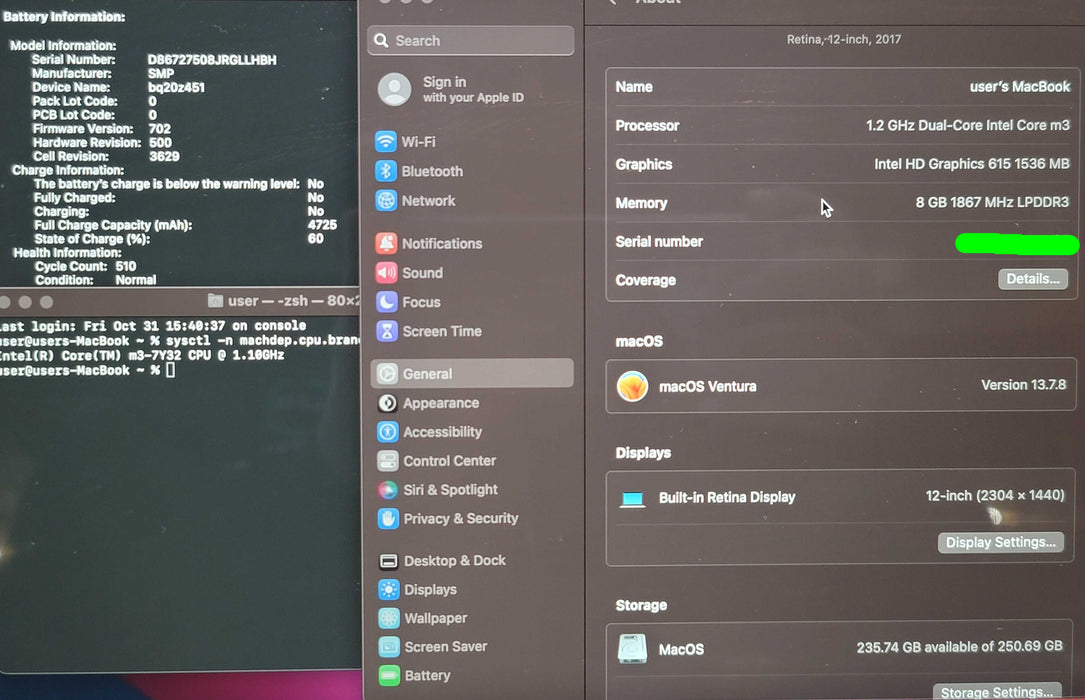Image resolution: width=1085 pixels, height=700 pixels.
Task: Open Privacy & Security hand icon
Action: (x=388, y=518)
